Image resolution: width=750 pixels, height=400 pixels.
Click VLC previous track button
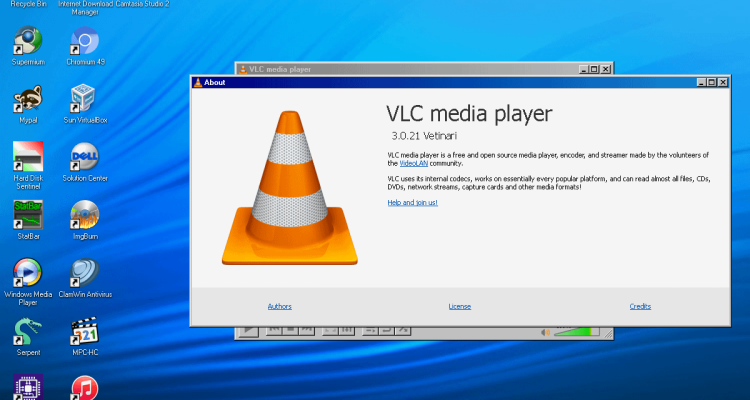click(274, 330)
